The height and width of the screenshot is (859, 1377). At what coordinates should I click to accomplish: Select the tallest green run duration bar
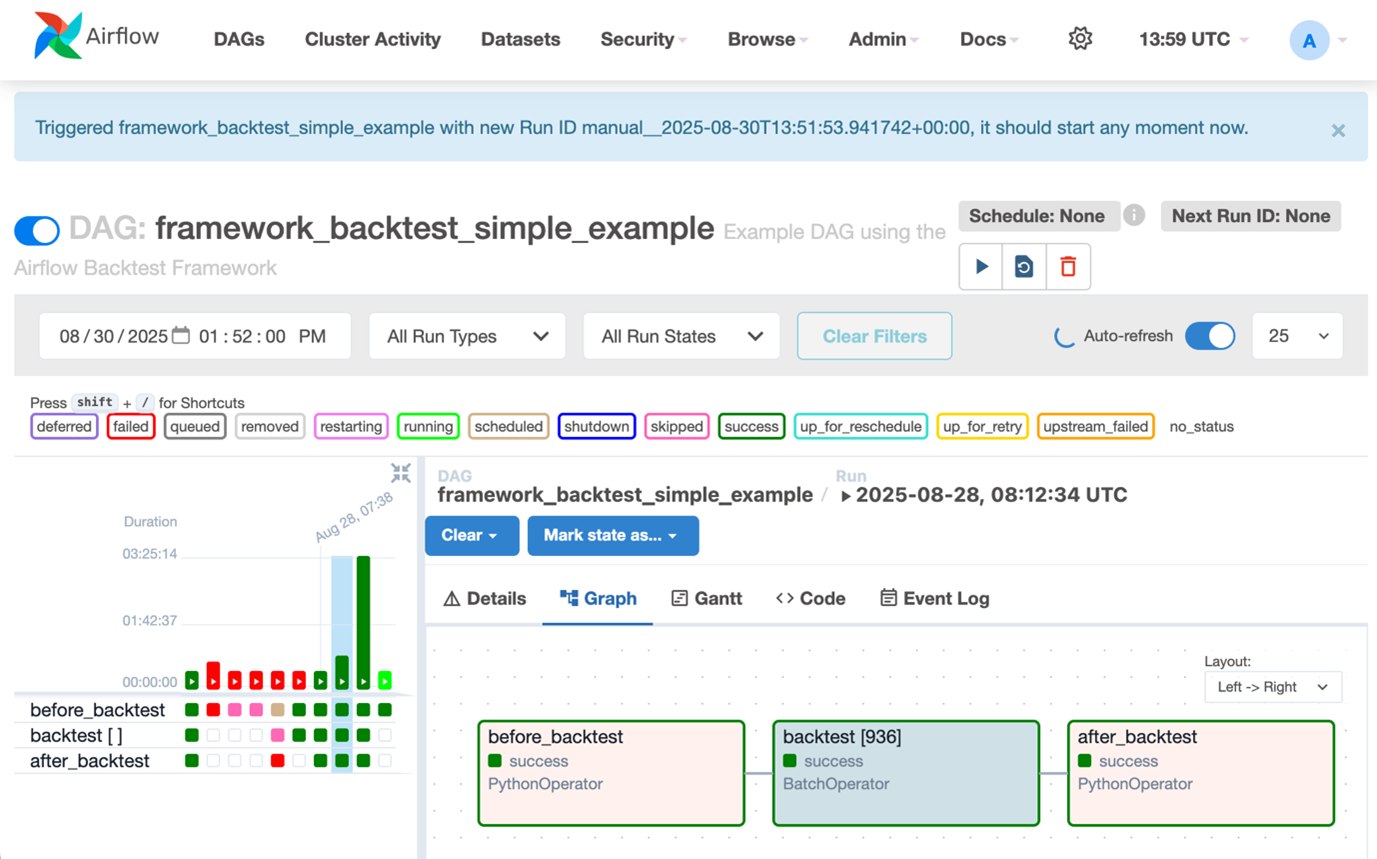(363, 623)
